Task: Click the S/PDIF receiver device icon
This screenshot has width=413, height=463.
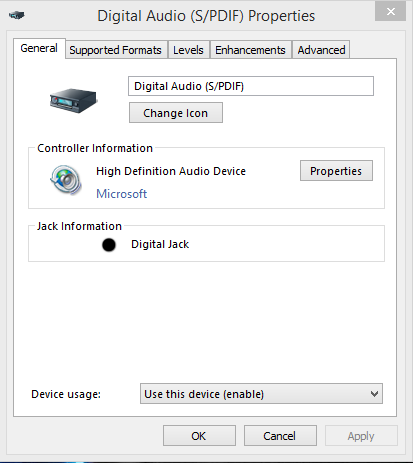Action: click(x=73, y=100)
